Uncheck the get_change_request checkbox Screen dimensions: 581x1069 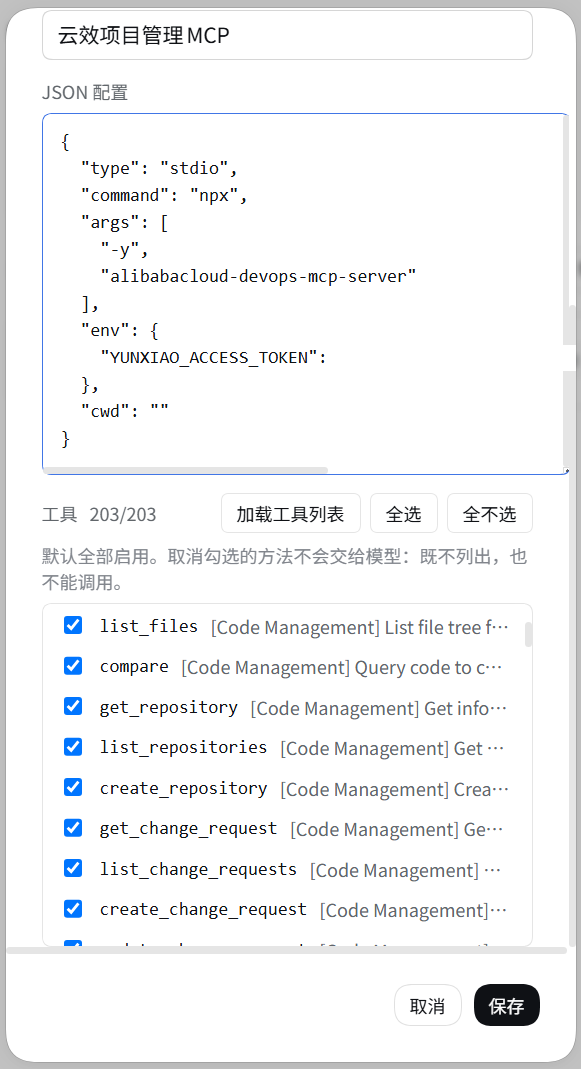[x=73, y=828]
